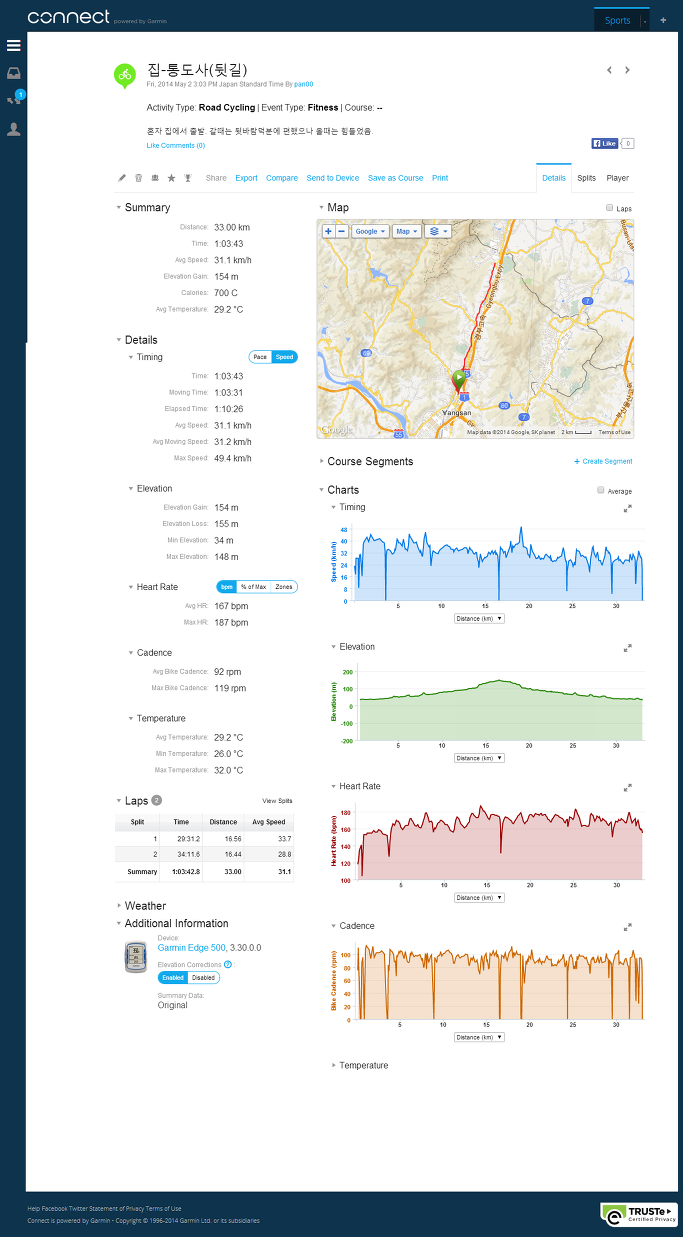Switch to the Details tab
683x1237 pixels.
click(554, 178)
